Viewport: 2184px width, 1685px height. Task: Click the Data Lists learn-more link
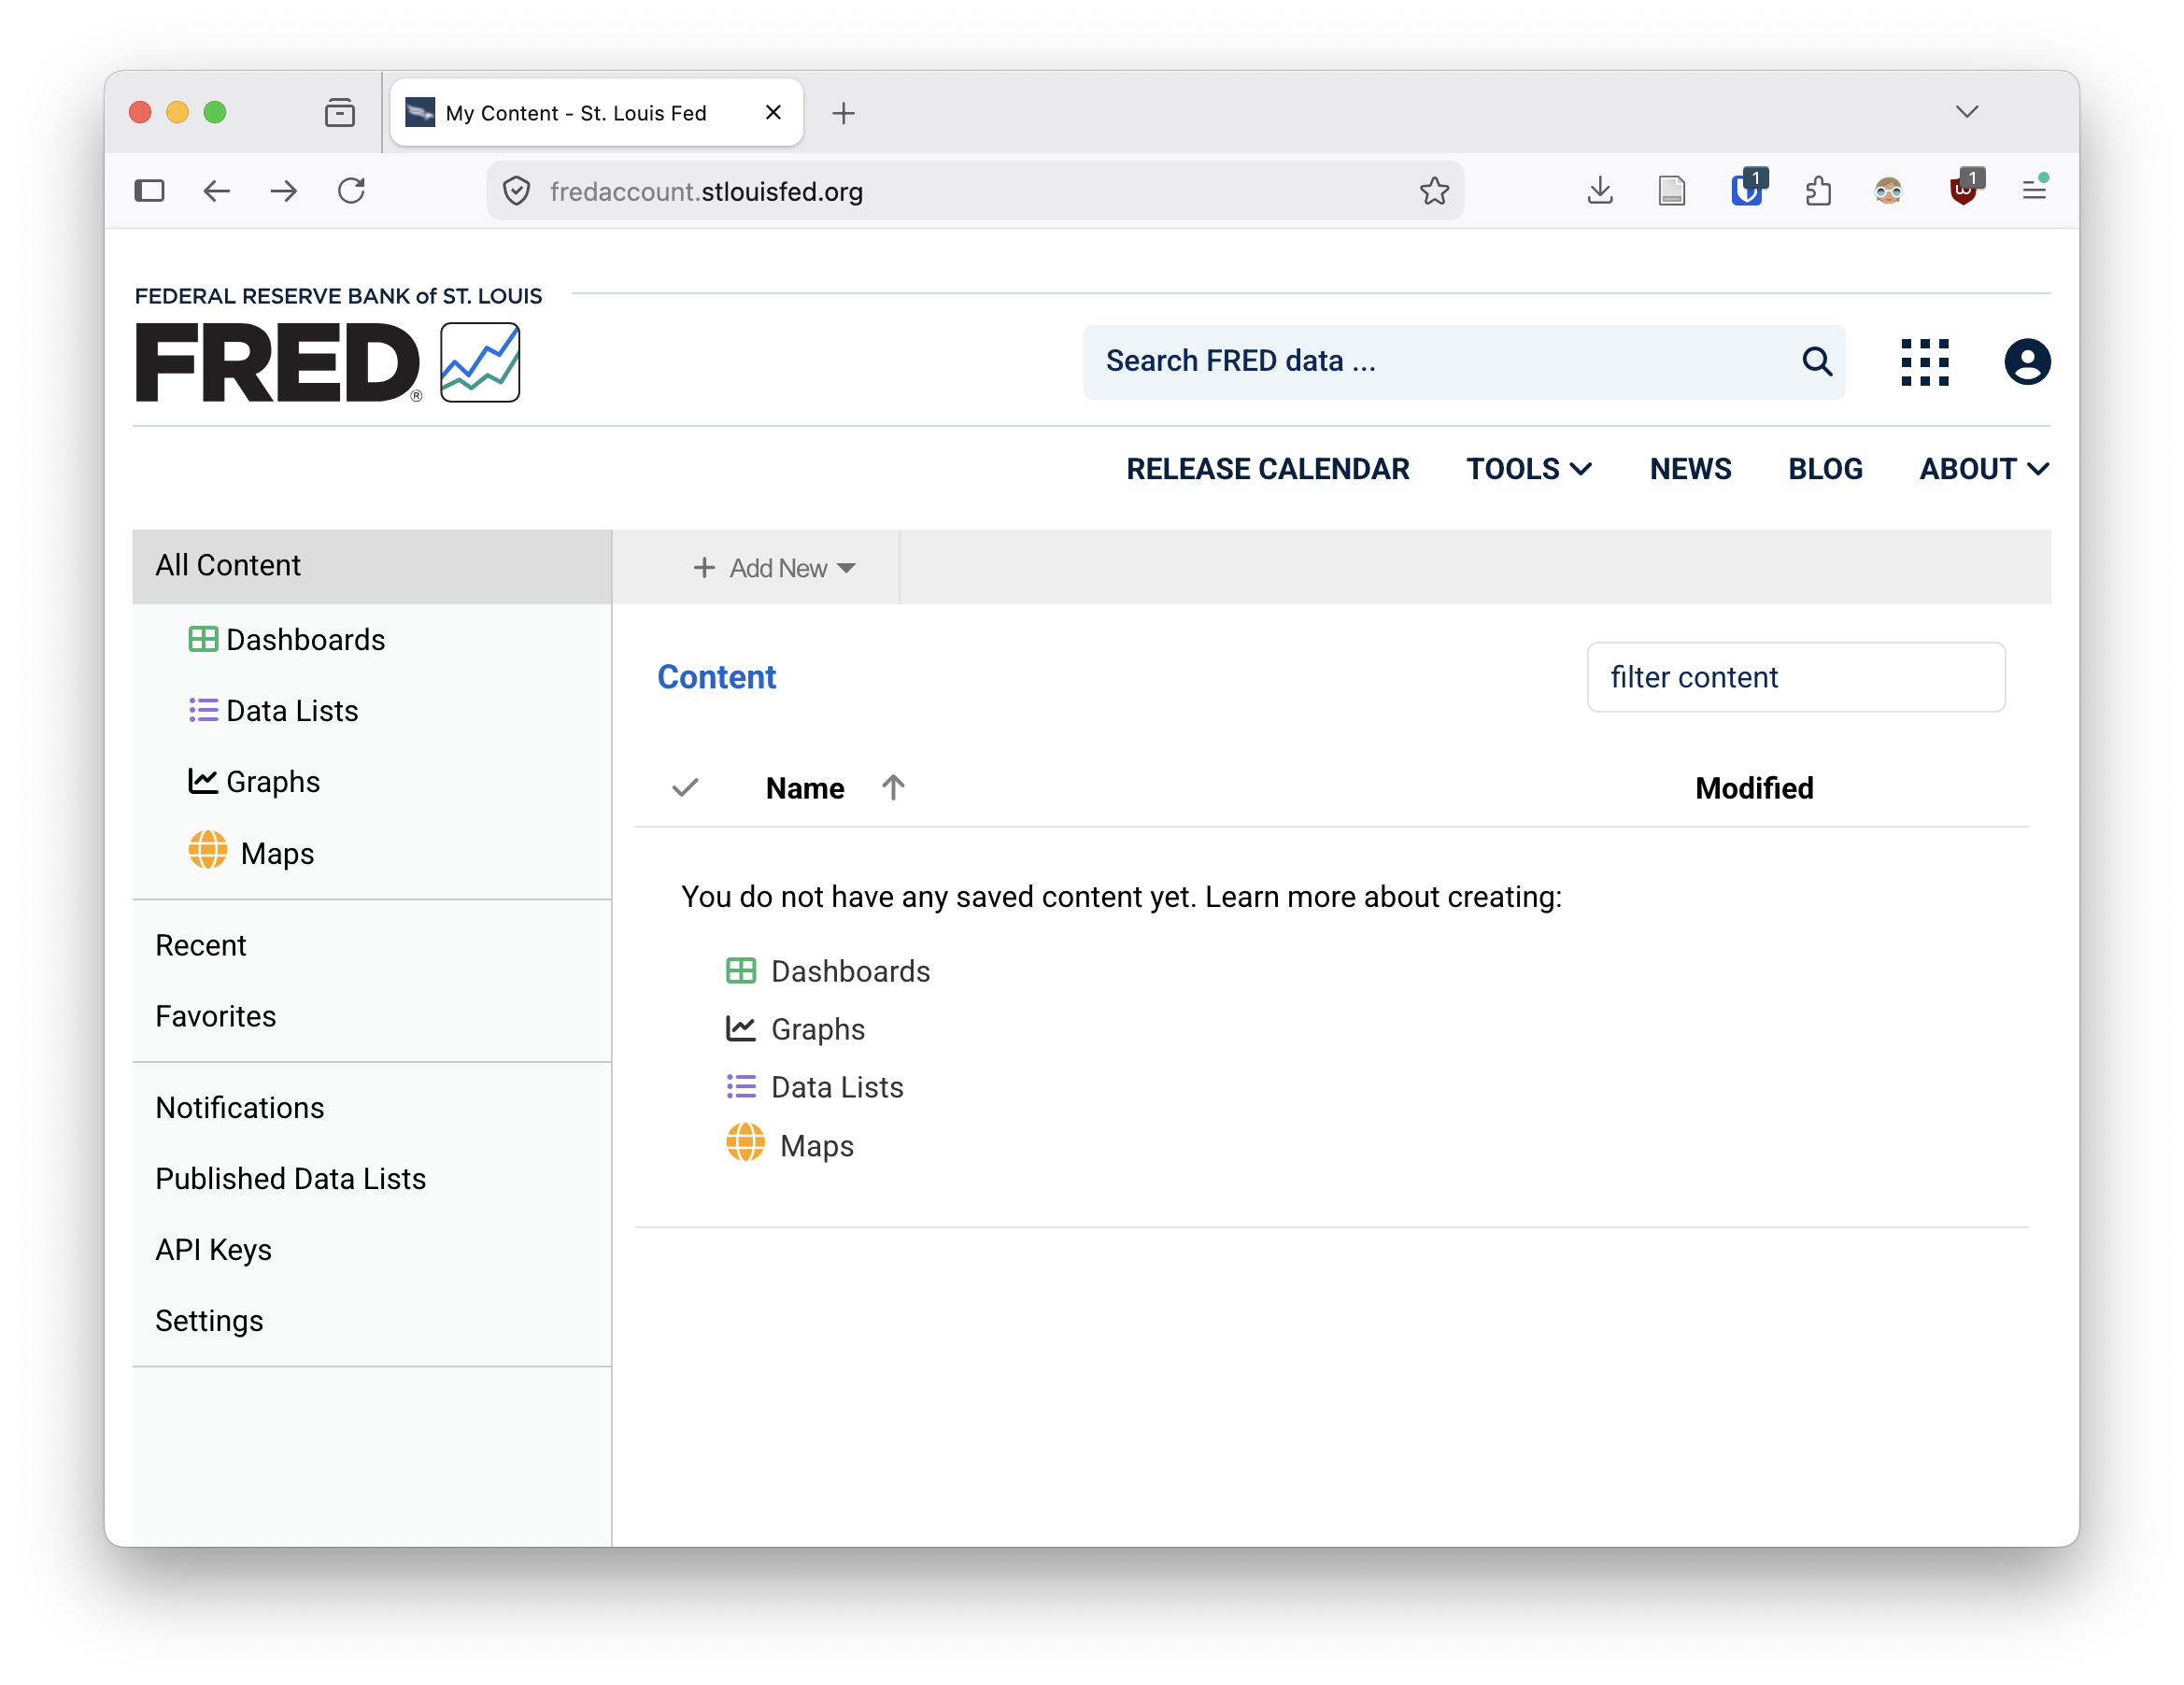(815, 1088)
